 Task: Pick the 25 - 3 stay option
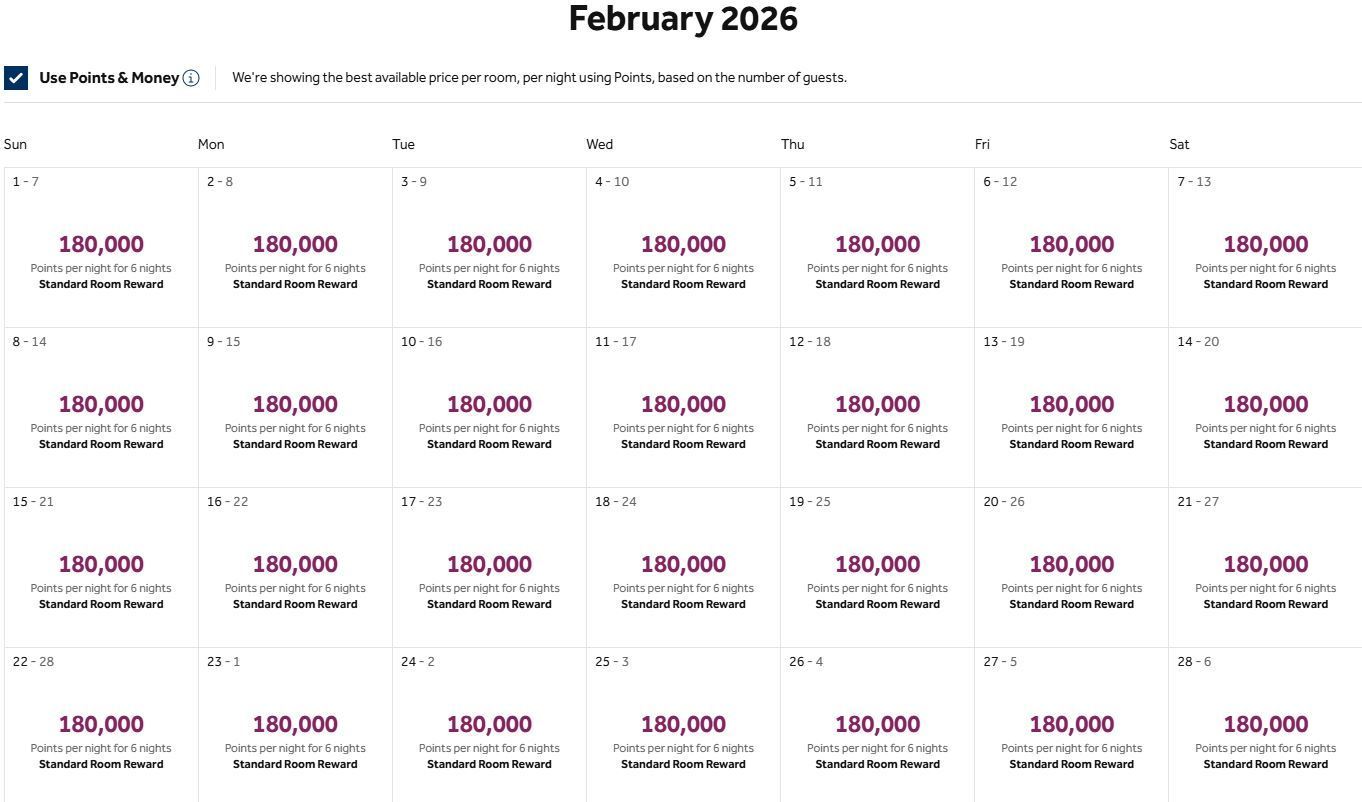coord(683,725)
